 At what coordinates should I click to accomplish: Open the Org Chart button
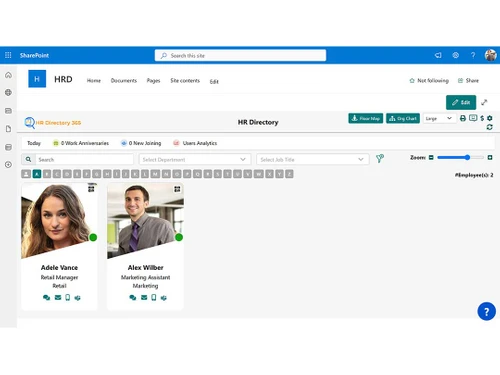tap(403, 118)
